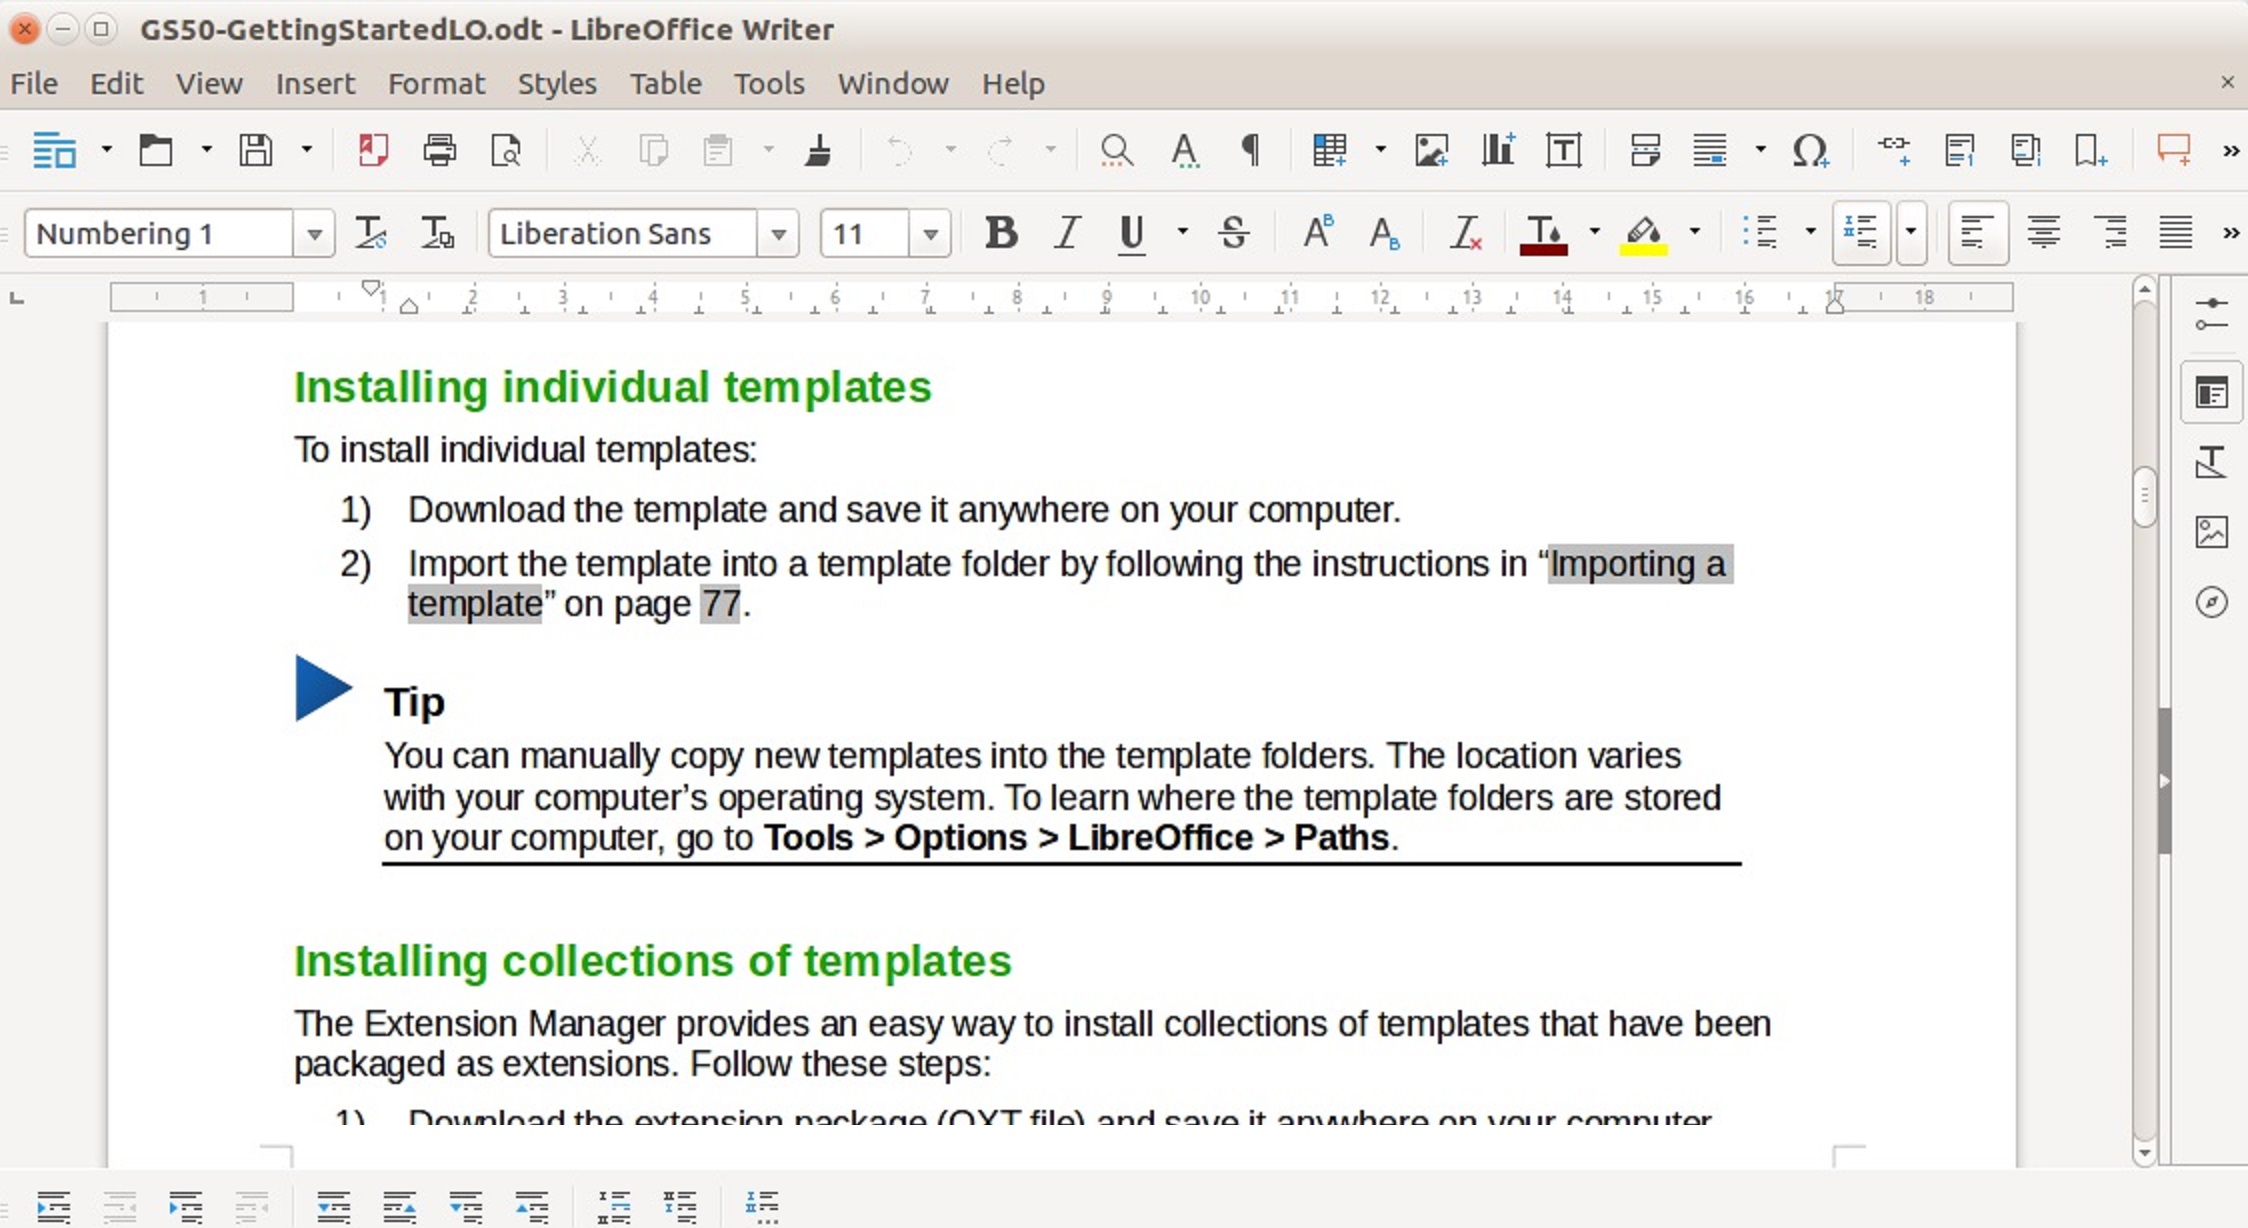Open the Styles menu

(557, 84)
